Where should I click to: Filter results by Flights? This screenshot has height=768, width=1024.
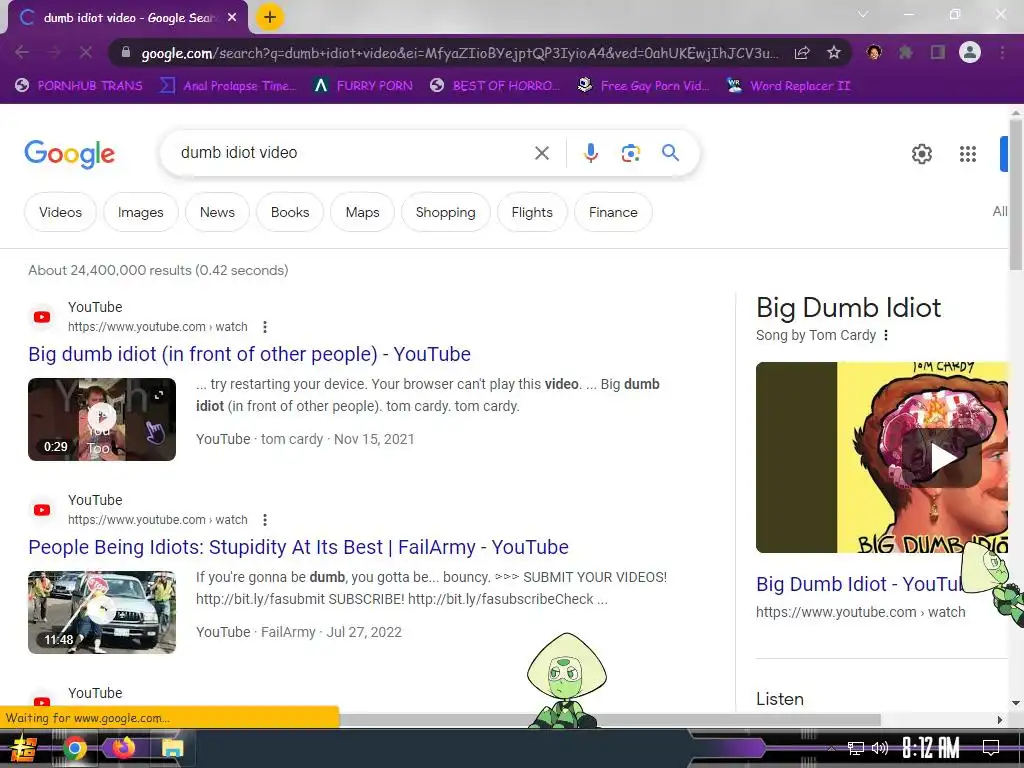point(532,212)
